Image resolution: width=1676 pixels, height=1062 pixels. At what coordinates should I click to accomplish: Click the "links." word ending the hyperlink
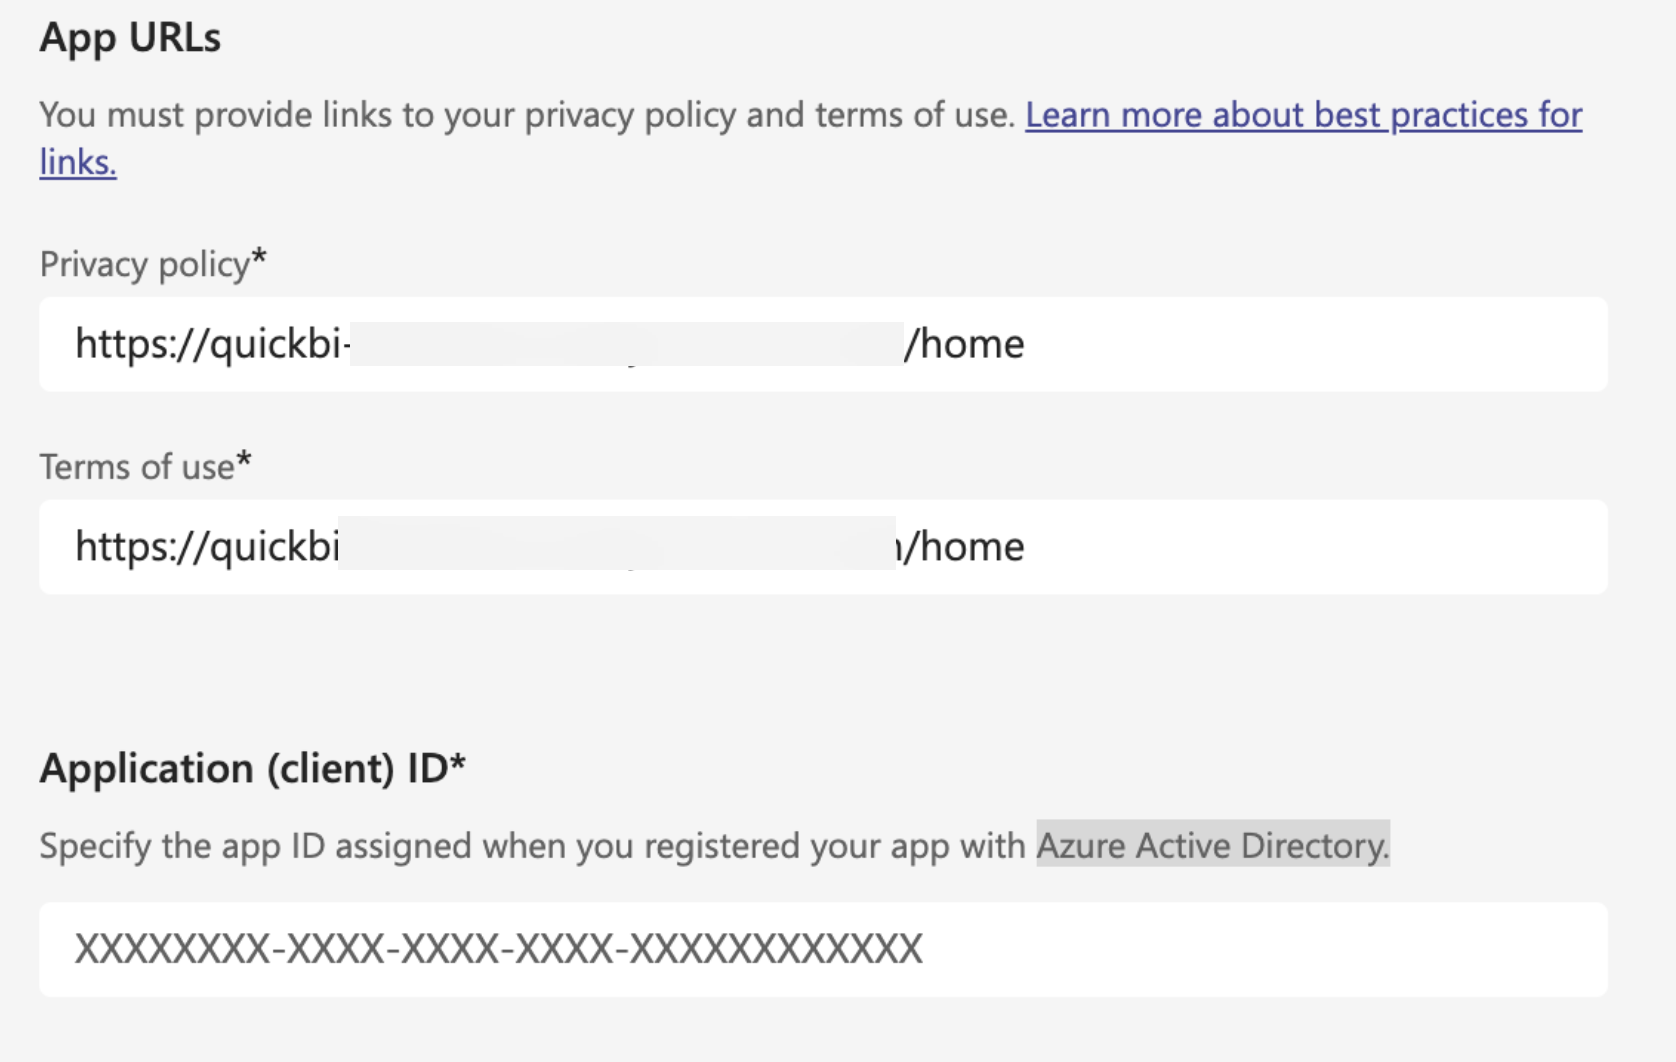[x=78, y=162]
